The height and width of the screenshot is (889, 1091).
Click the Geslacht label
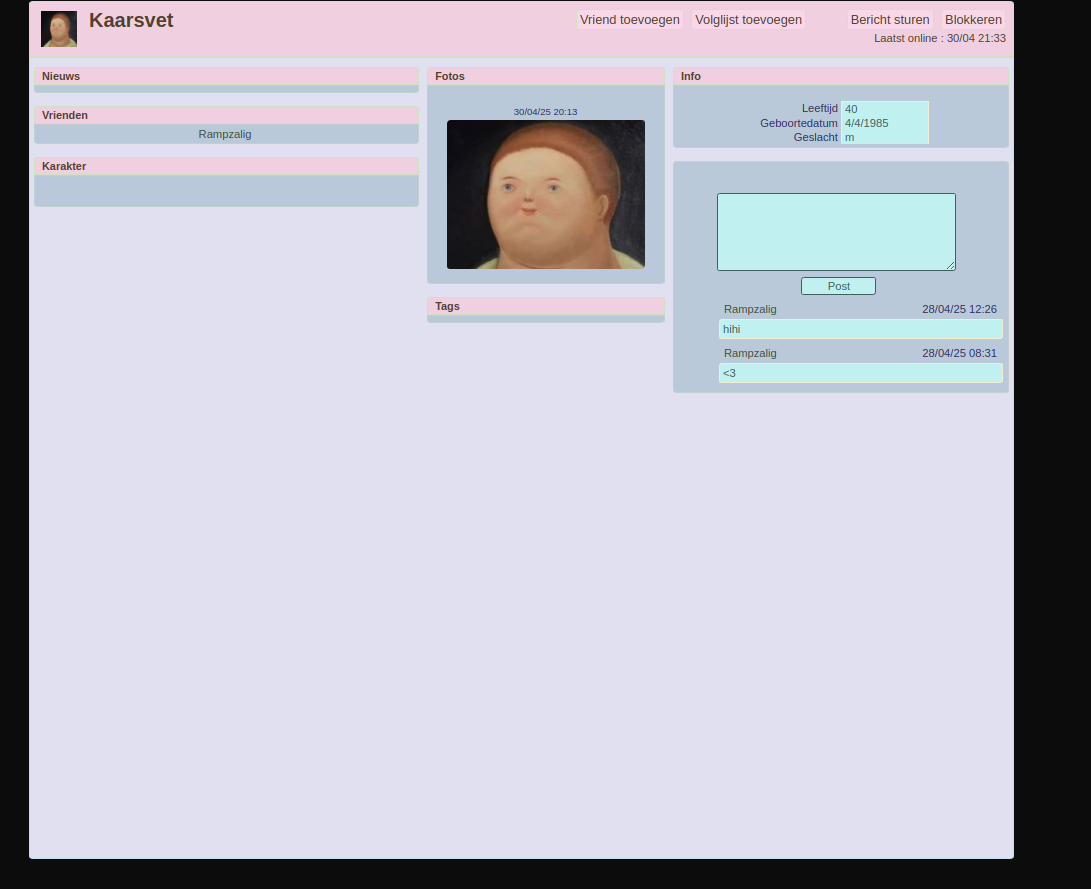tap(815, 137)
